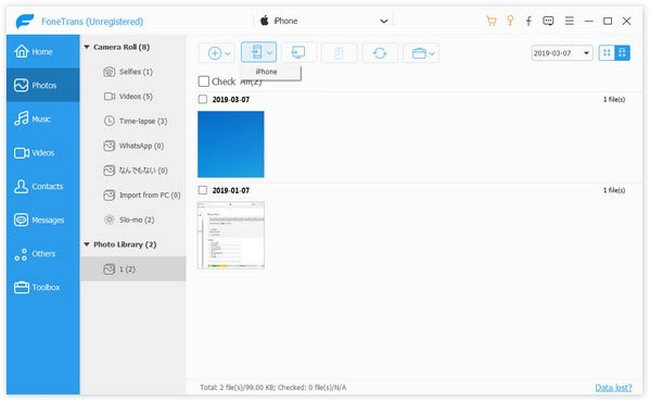This screenshot has width=650, height=402.
Task: Open the Toolbox section
Action: coord(43,287)
